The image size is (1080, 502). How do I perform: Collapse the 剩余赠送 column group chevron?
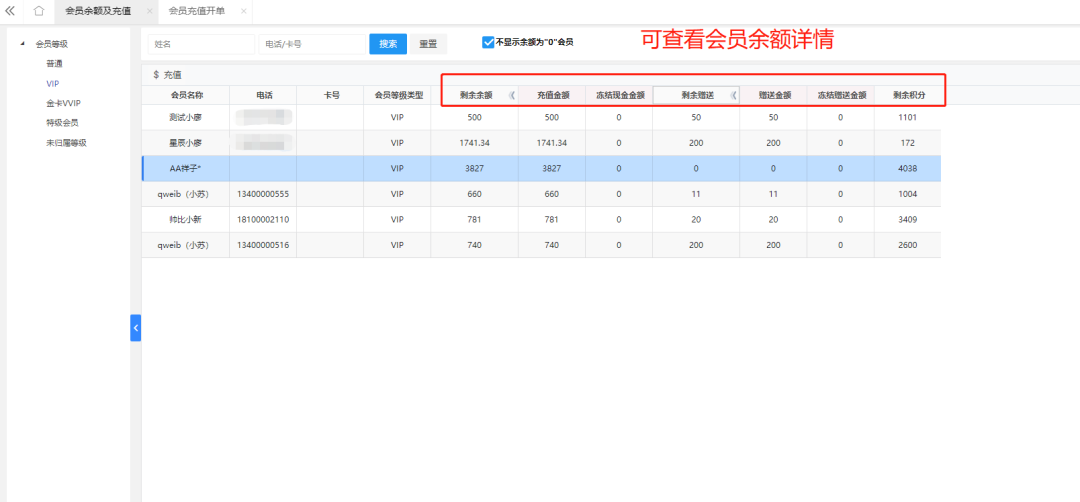(733, 95)
